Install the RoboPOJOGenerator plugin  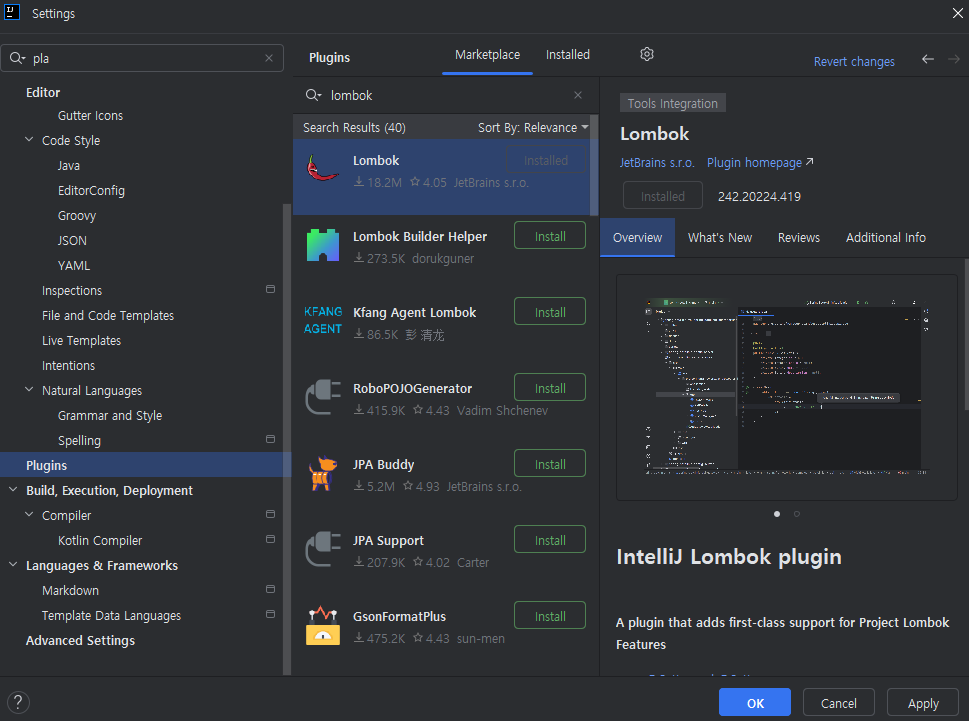[549, 388]
